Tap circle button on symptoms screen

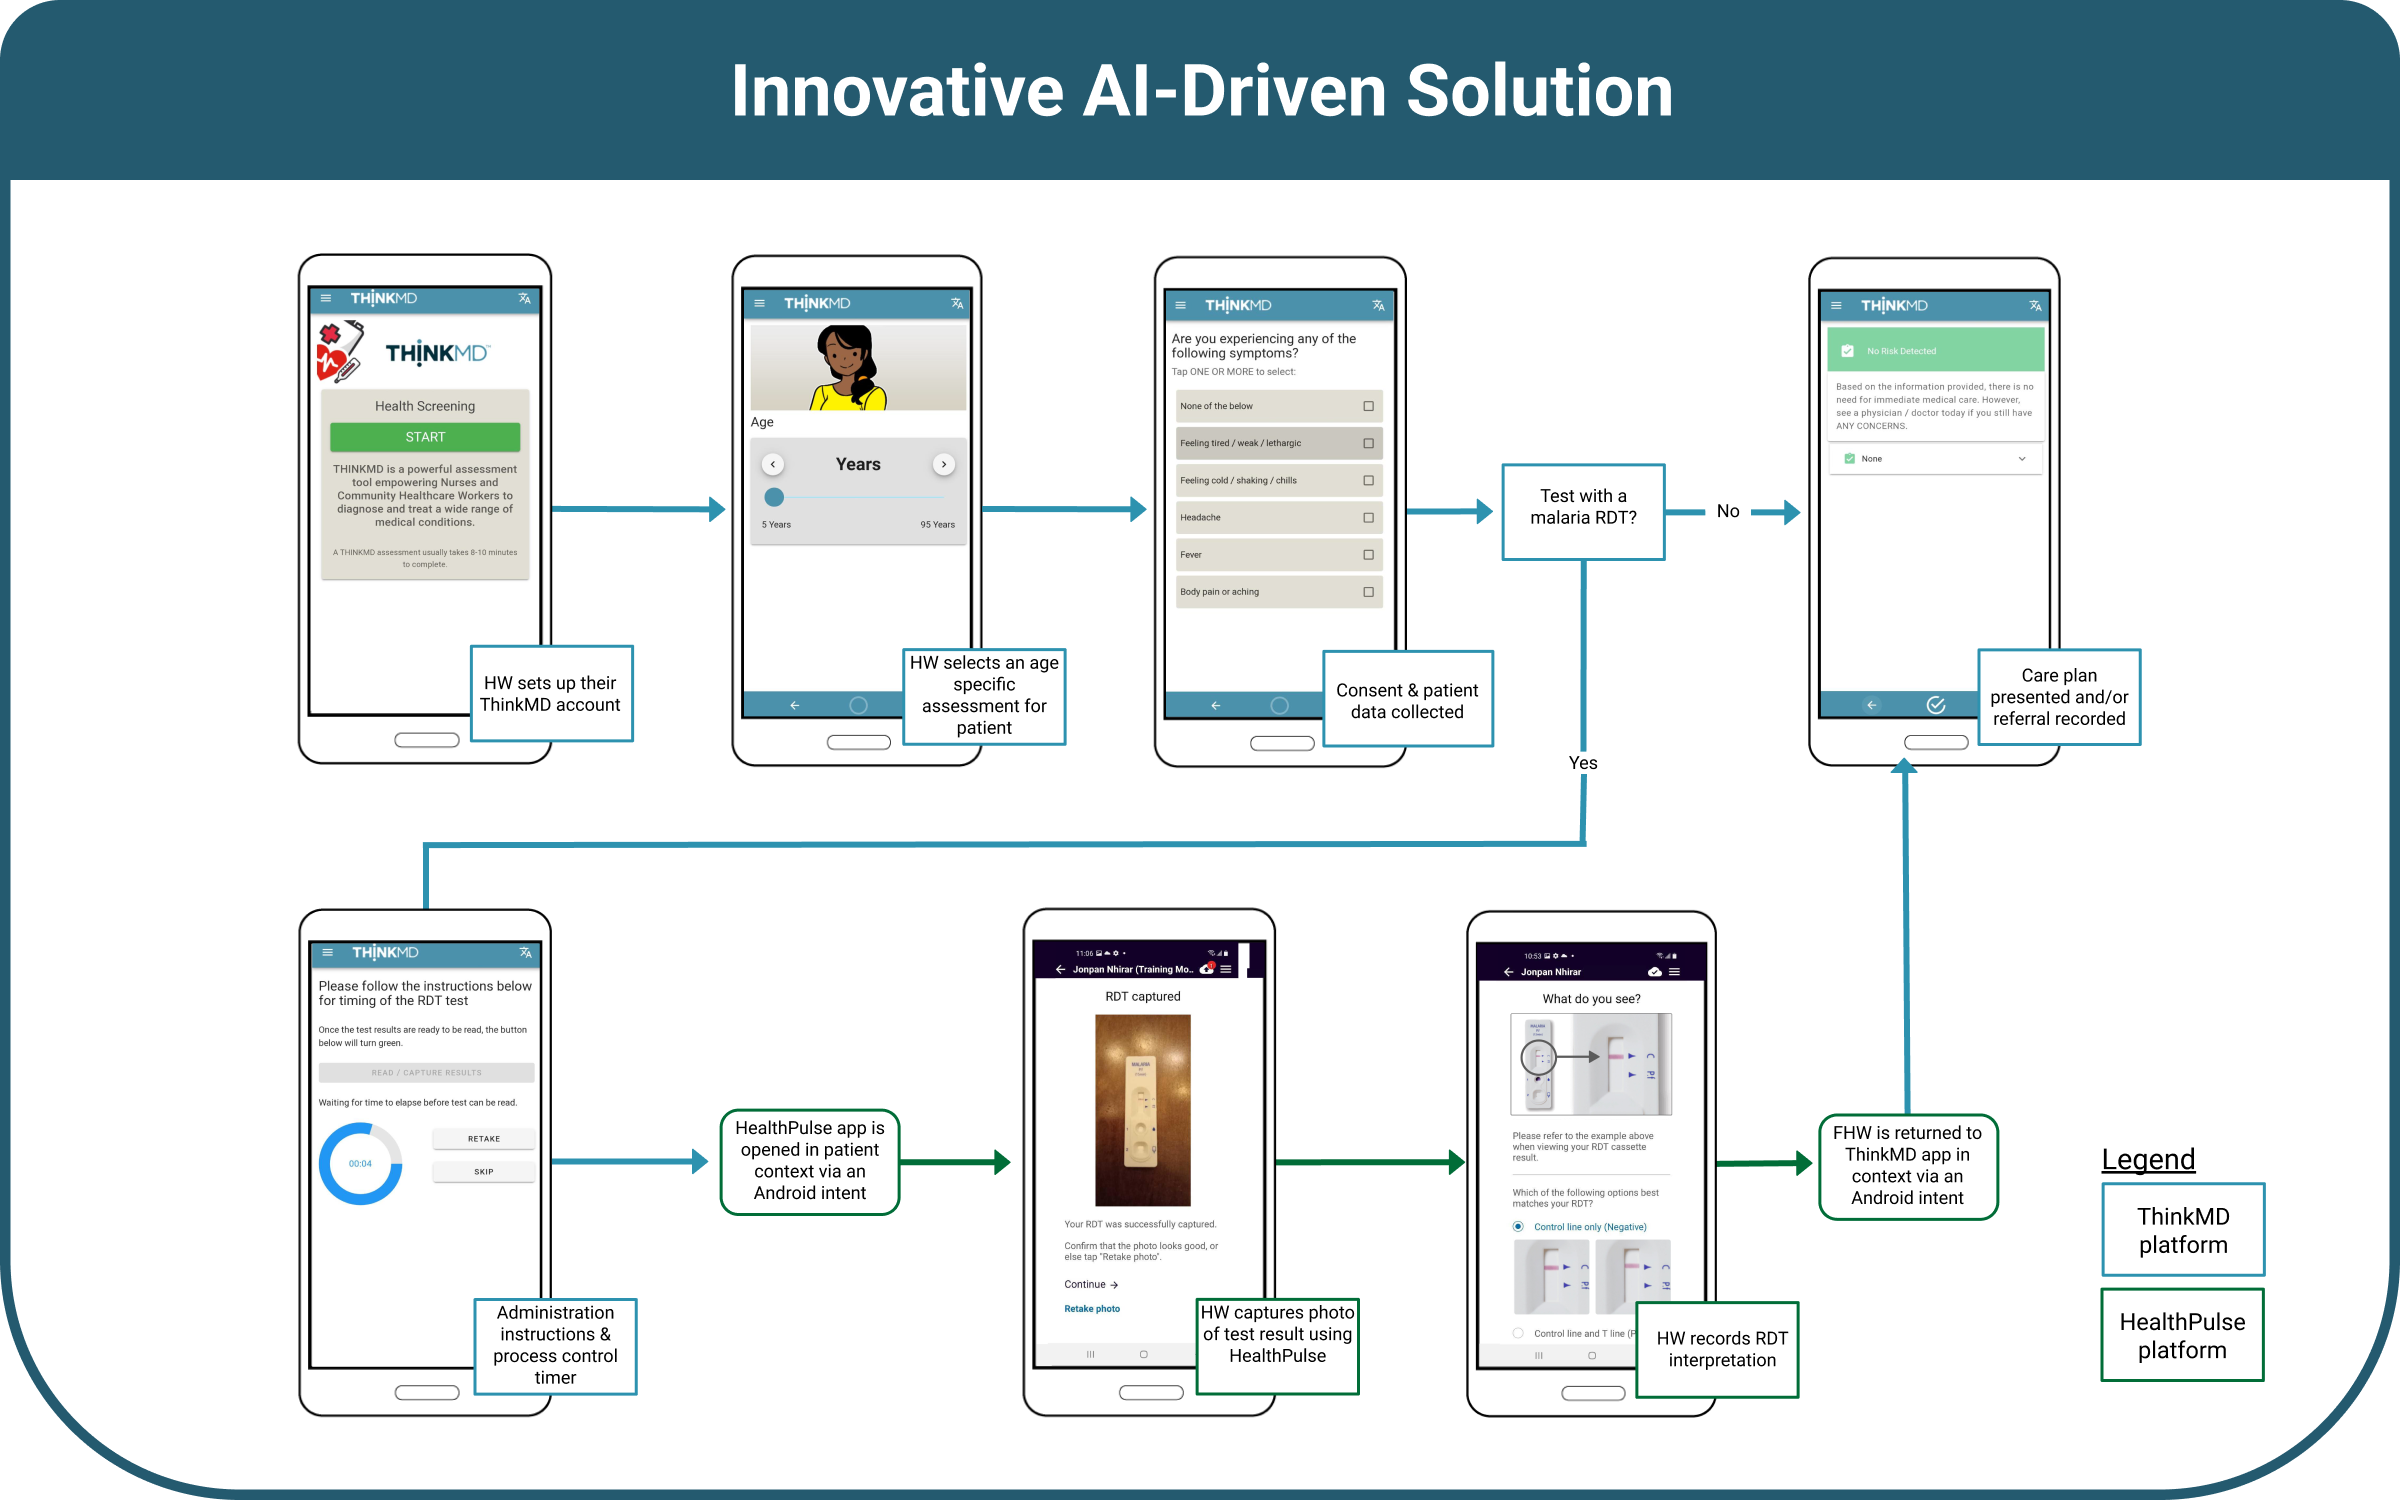pyautogui.click(x=1279, y=705)
